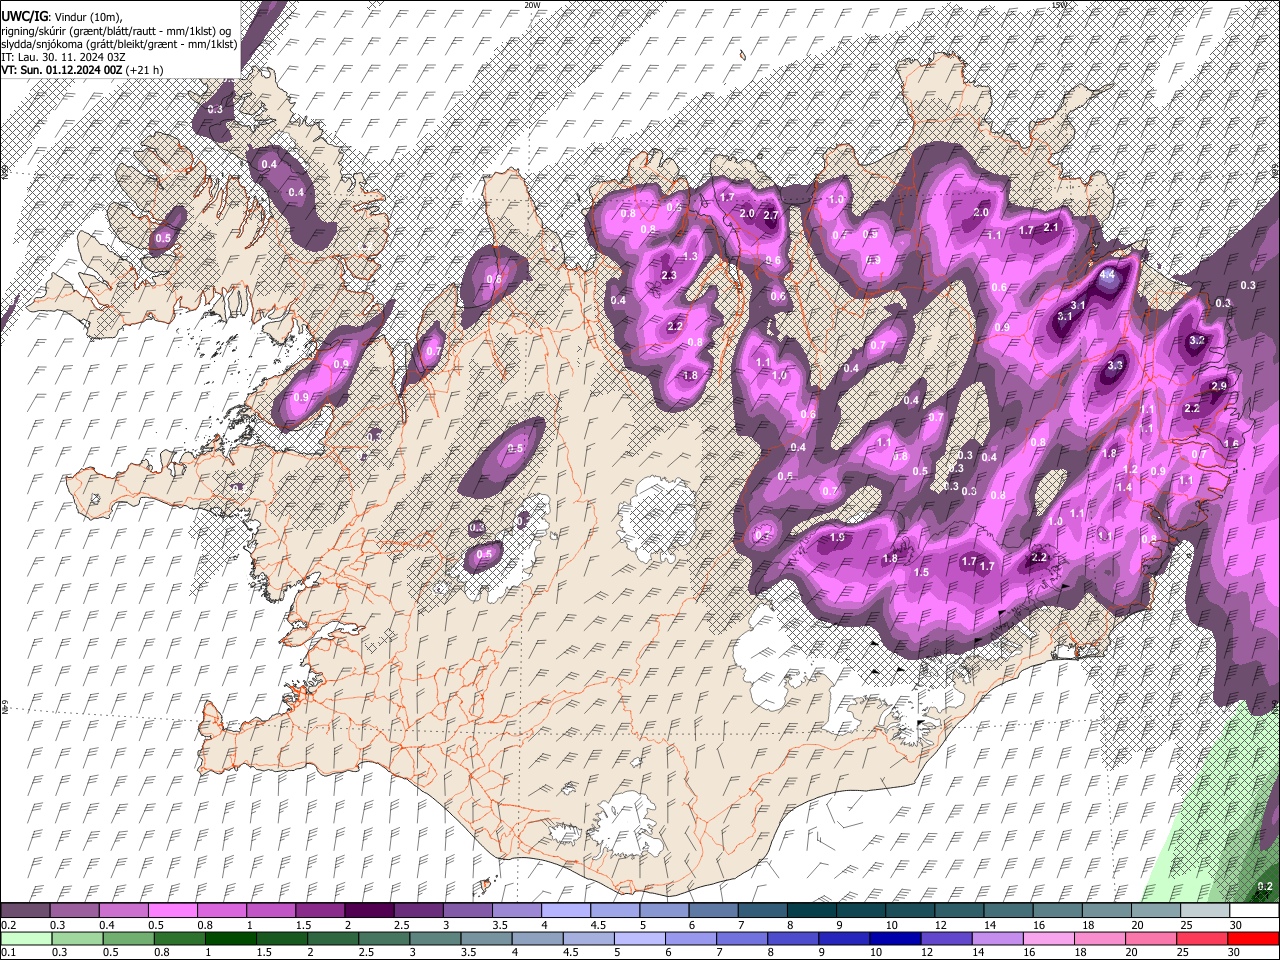Click the 'VT: Sun. 01.12.2024 00Z (+21 h)' line

tap(82, 70)
